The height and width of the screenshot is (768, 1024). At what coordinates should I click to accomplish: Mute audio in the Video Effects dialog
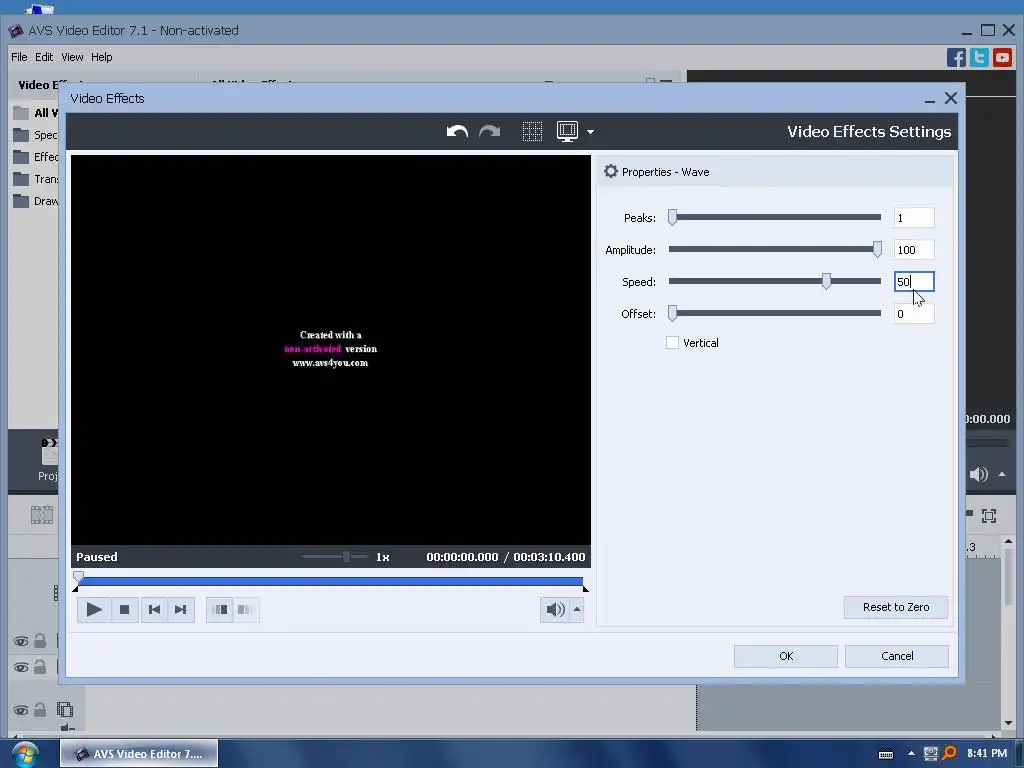point(555,610)
